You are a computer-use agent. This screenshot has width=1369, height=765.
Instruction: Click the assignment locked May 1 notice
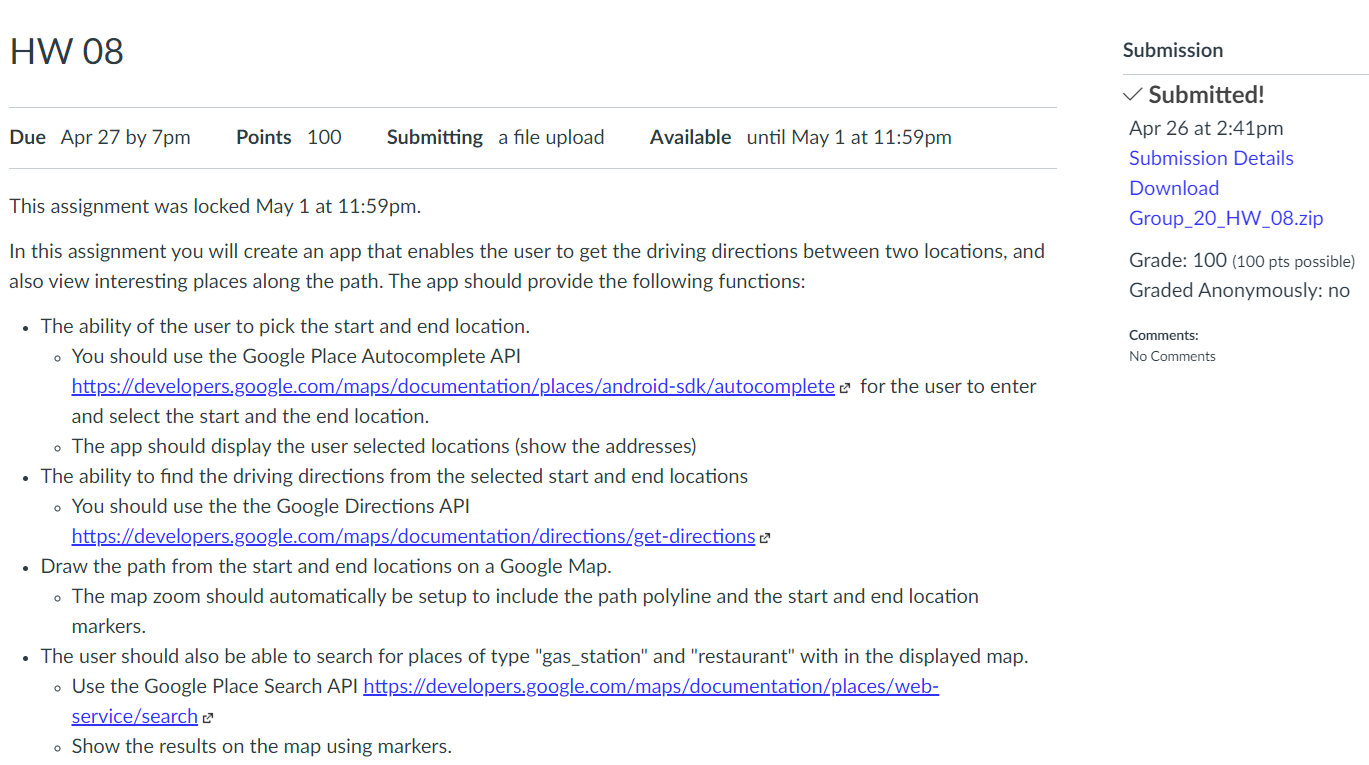(x=215, y=207)
